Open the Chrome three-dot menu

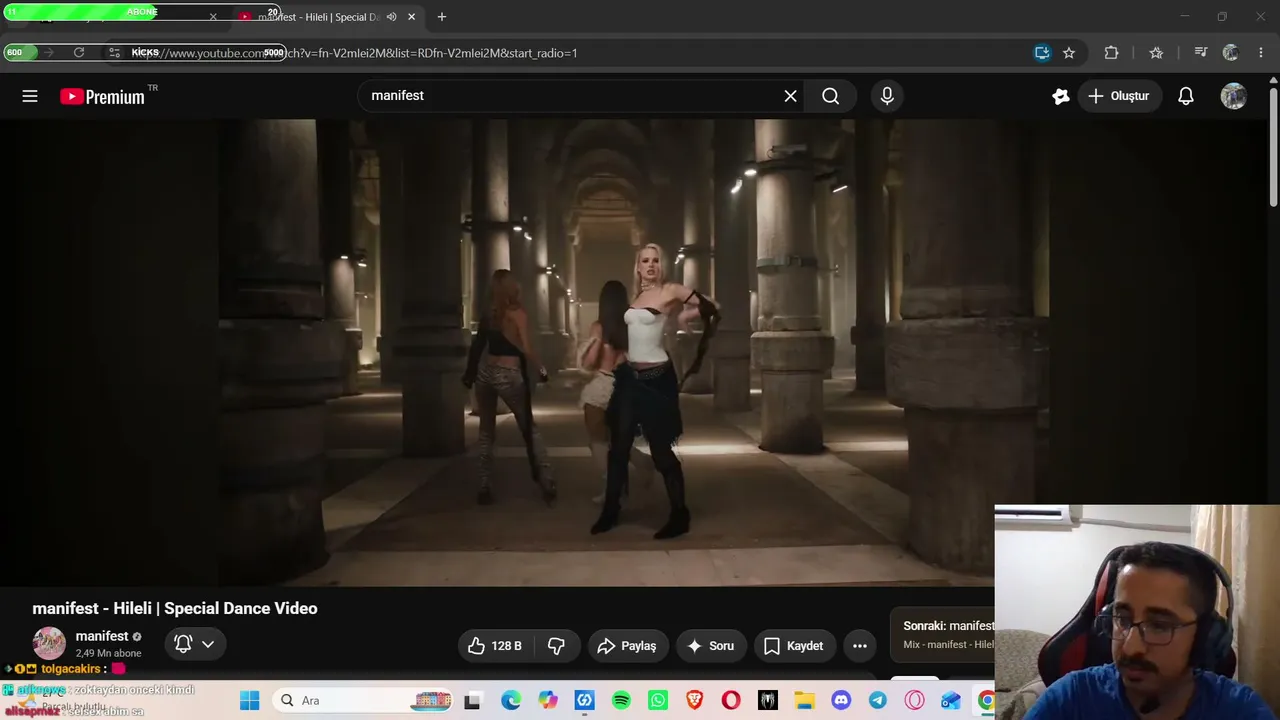pyautogui.click(x=1260, y=53)
